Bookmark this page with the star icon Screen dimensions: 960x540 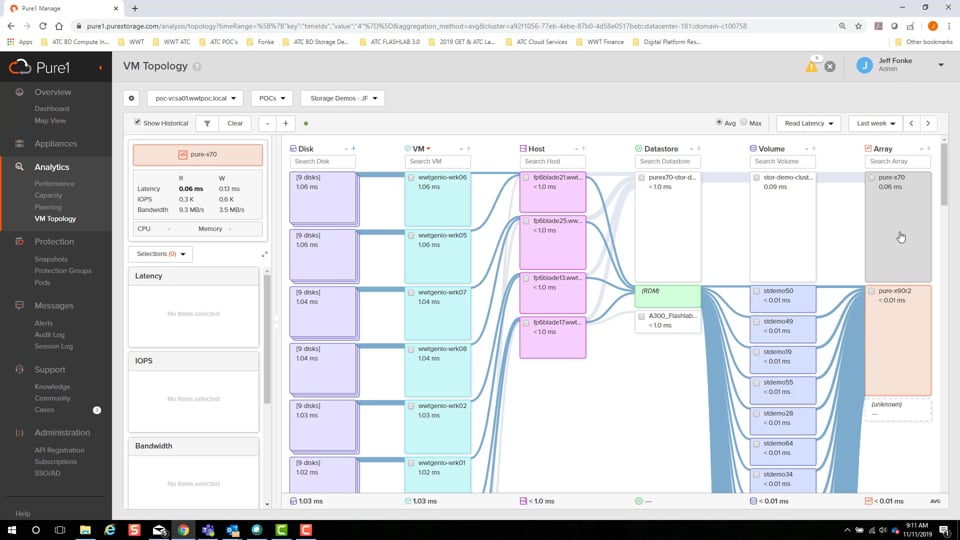(x=858, y=26)
